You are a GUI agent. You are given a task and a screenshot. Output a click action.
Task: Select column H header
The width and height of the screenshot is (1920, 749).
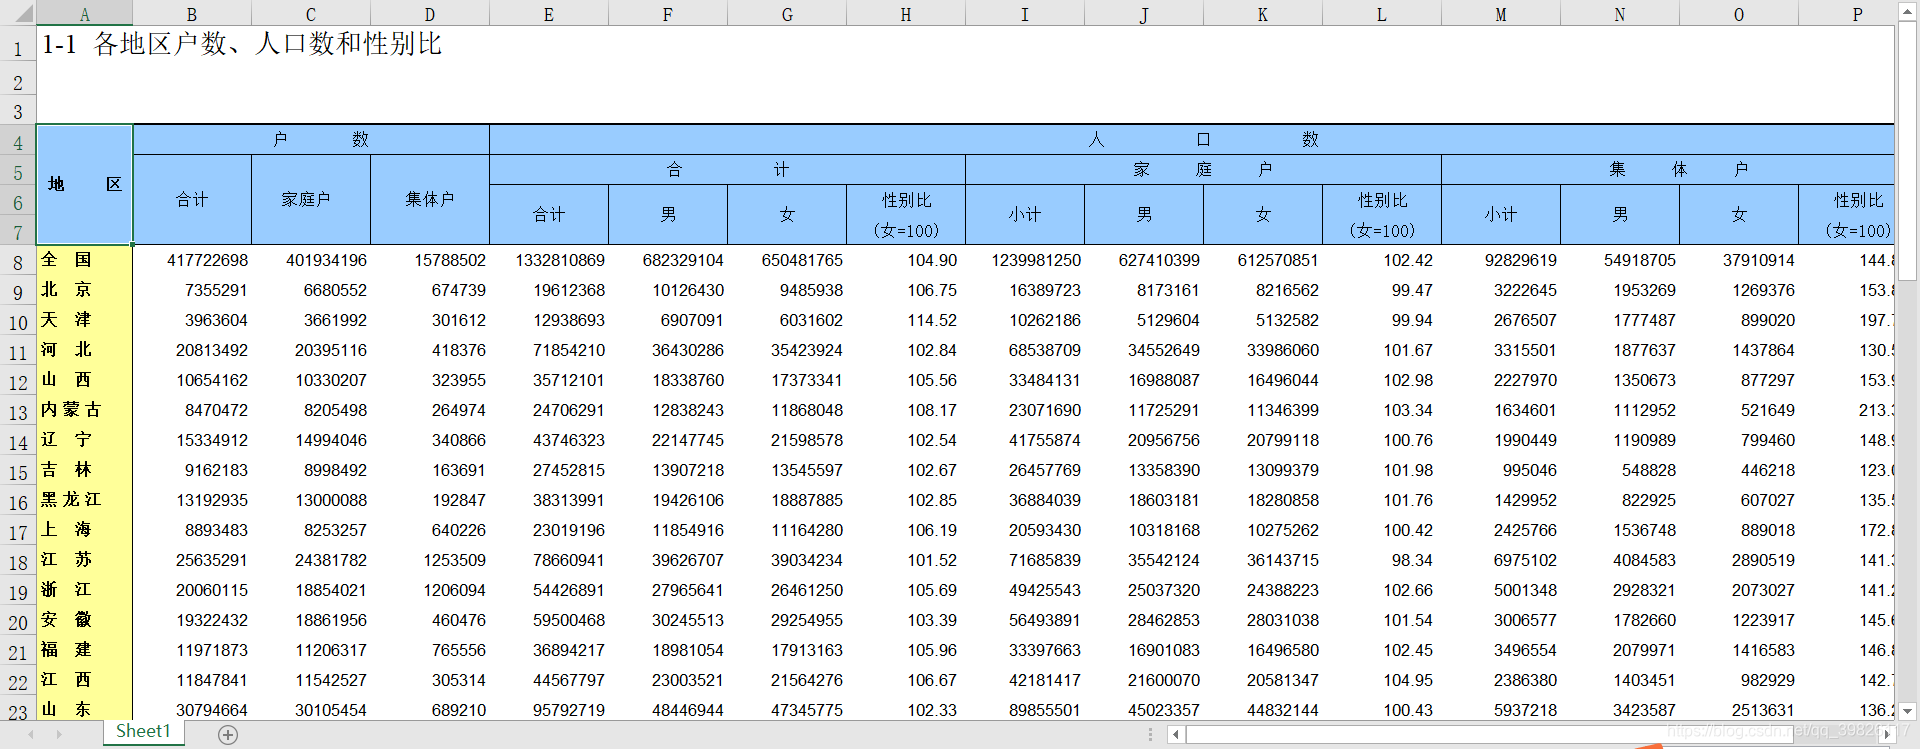(906, 14)
